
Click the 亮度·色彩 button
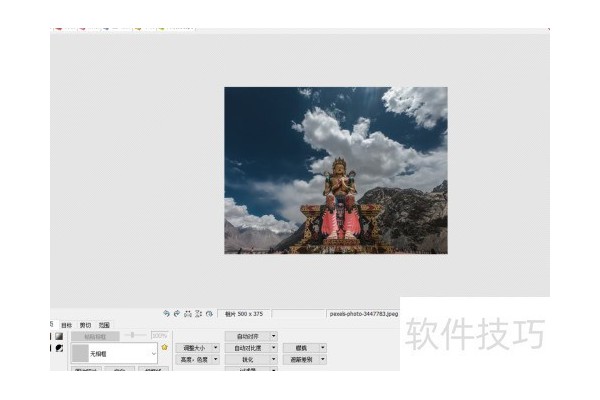[x=194, y=359]
